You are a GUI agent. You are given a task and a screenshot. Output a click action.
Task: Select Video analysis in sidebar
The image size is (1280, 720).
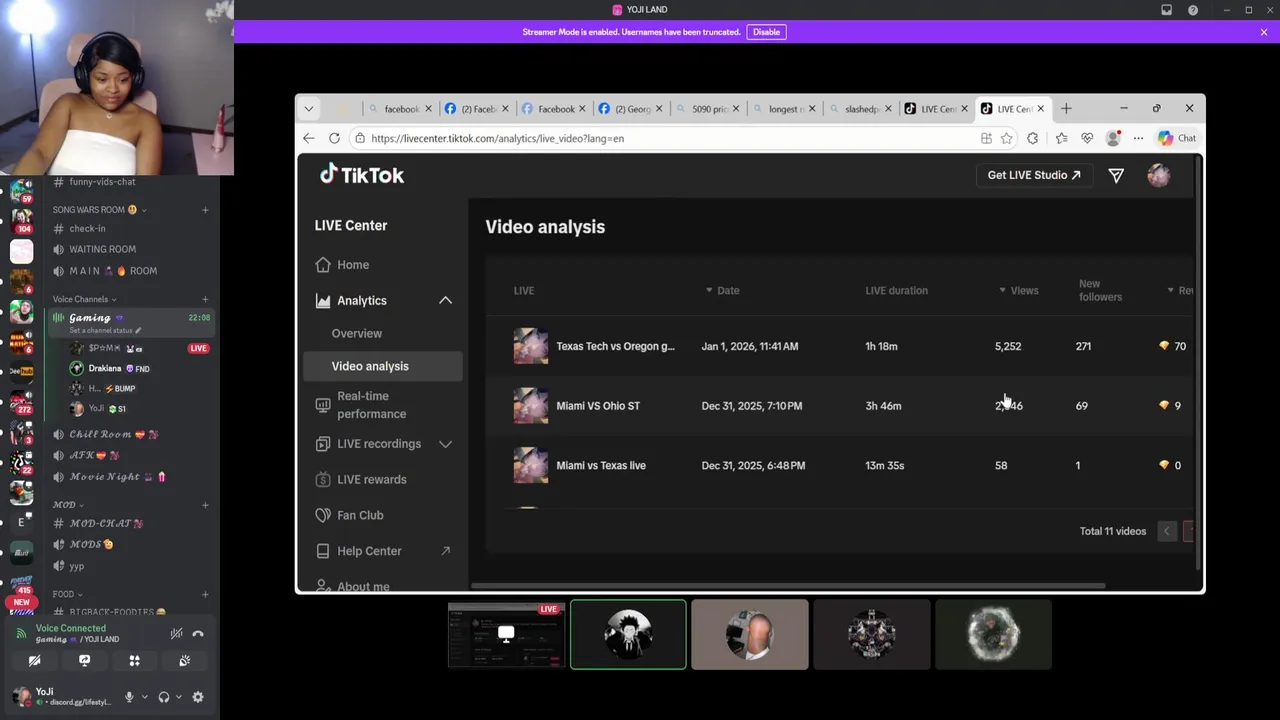click(x=383, y=366)
